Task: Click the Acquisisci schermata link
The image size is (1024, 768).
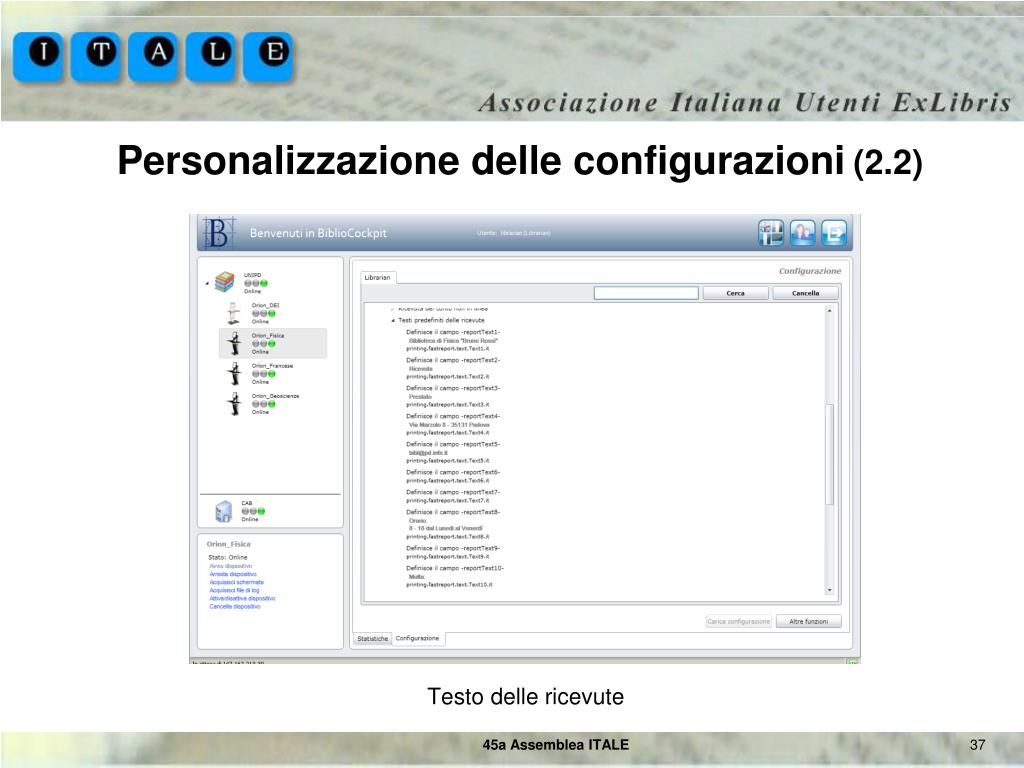Action: point(236,582)
